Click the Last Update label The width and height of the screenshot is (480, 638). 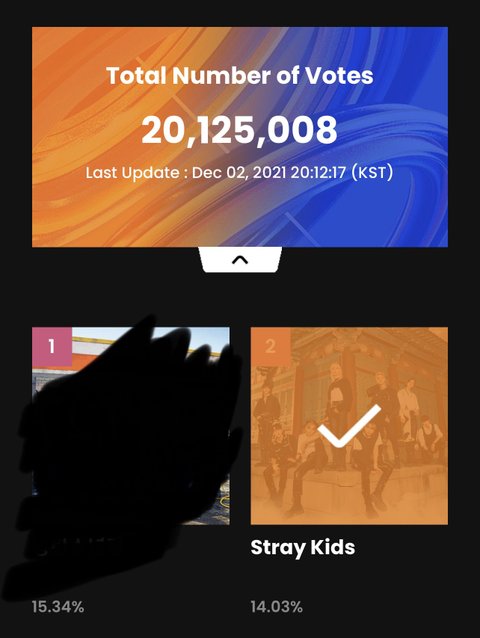133,173
